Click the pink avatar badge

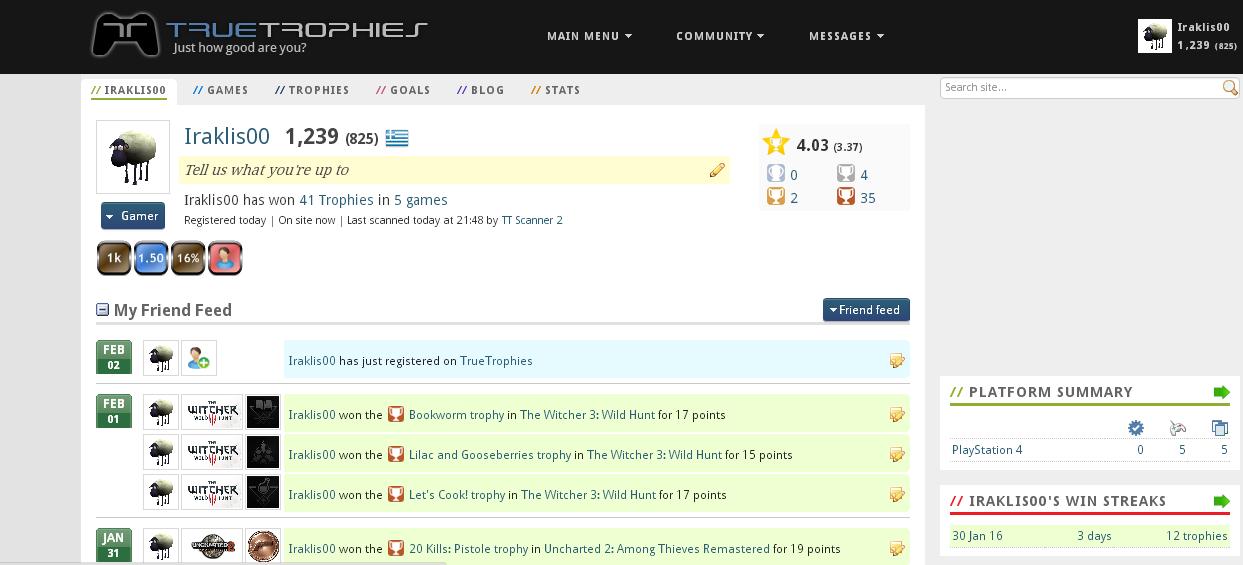[225, 258]
